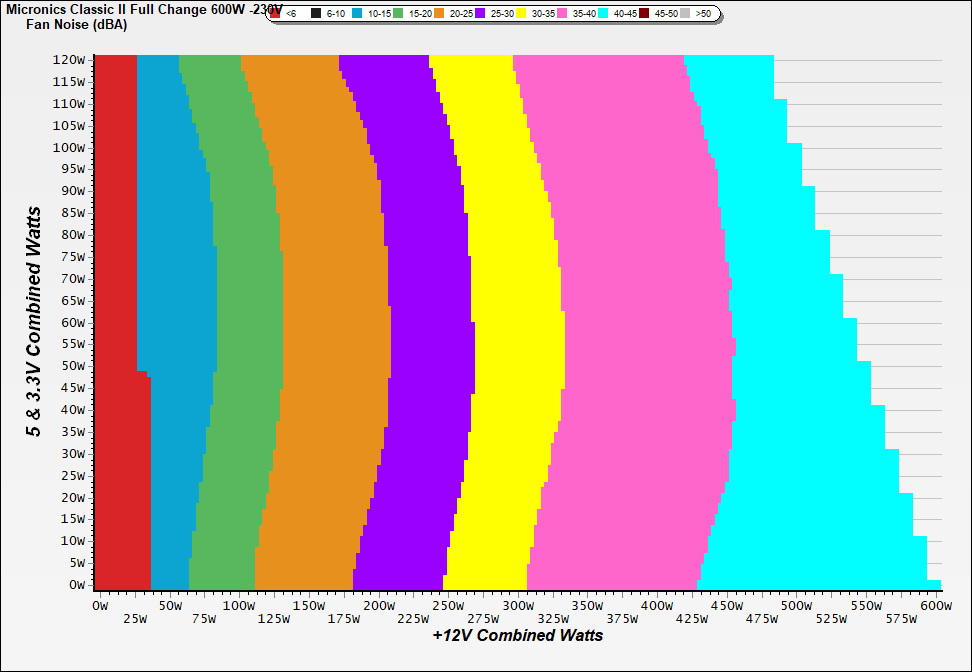Click the yellow 30-35 legend swatch
Screen dimensions: 972x672
521,14
